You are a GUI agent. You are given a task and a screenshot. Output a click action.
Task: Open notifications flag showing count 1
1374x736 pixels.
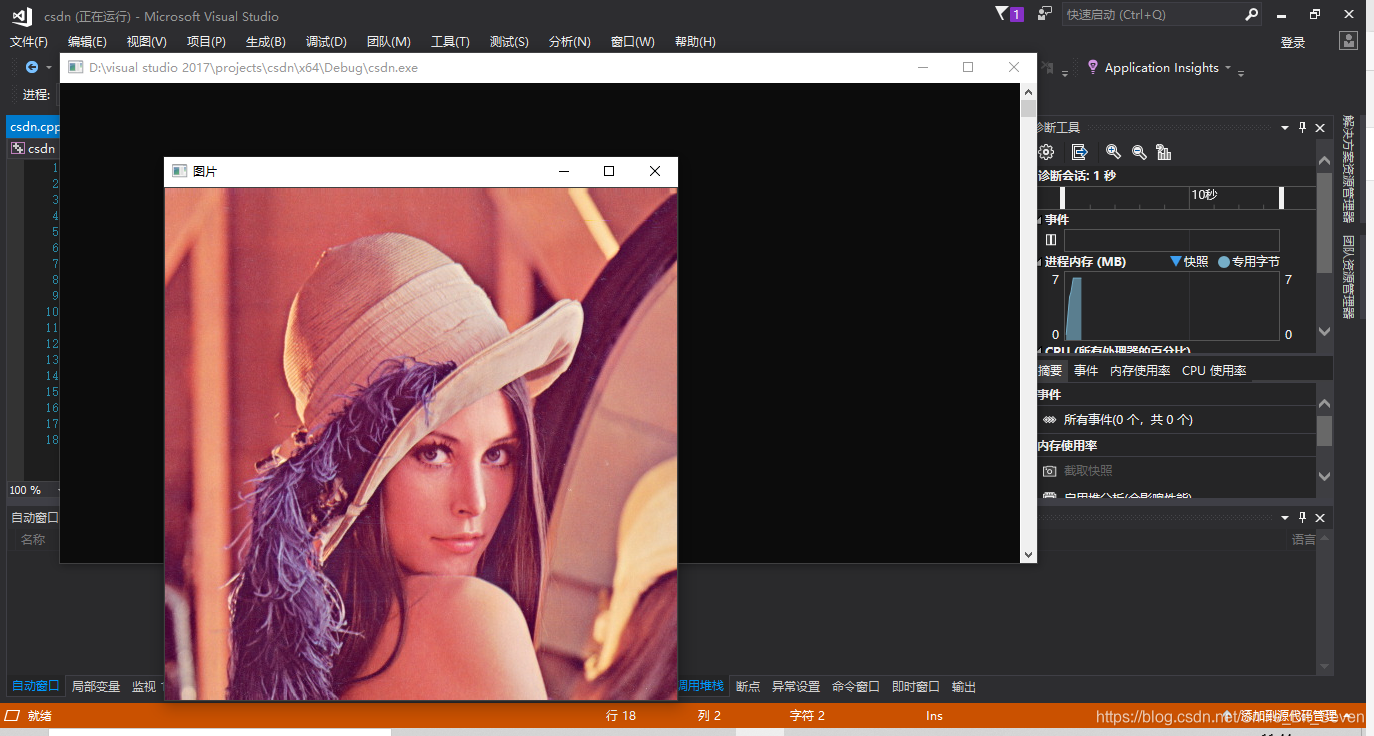point(1009,14)
